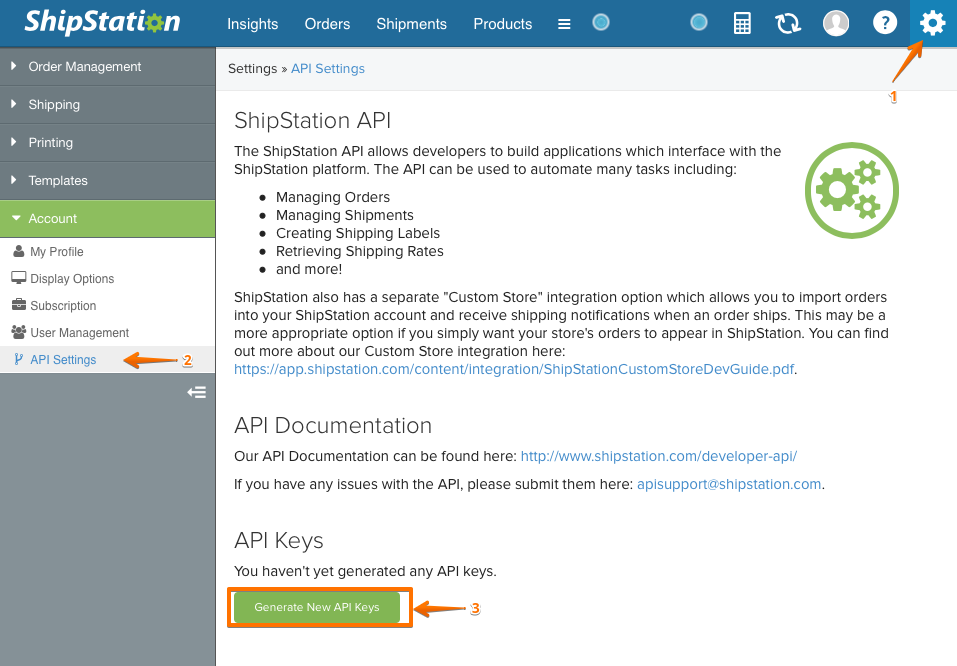Collapse sidebar with the outdent icon
The height and width of the screenshot is (666, 957).
click(x=197, y=392)
